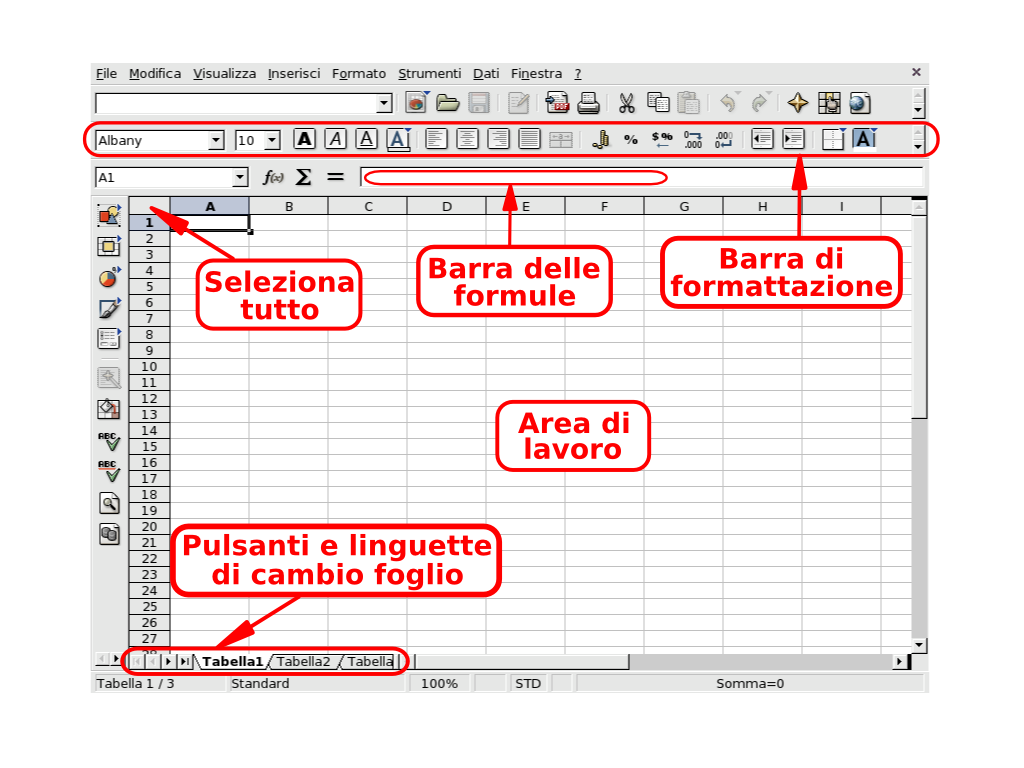Open the Albany font name dropdown
The image size is (1024, 768).
[216, 141]
